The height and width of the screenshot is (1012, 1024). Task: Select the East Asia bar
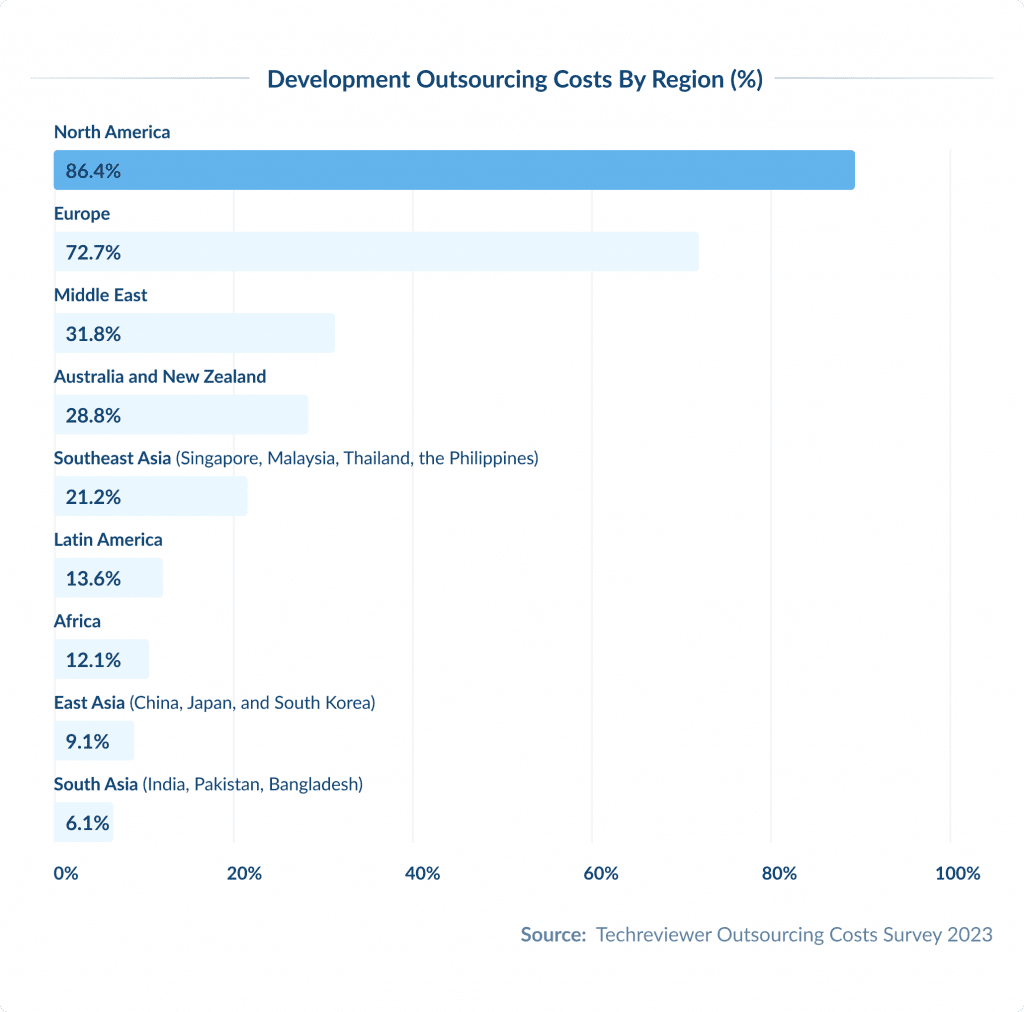pyautogui.click(x=93, y=740)
